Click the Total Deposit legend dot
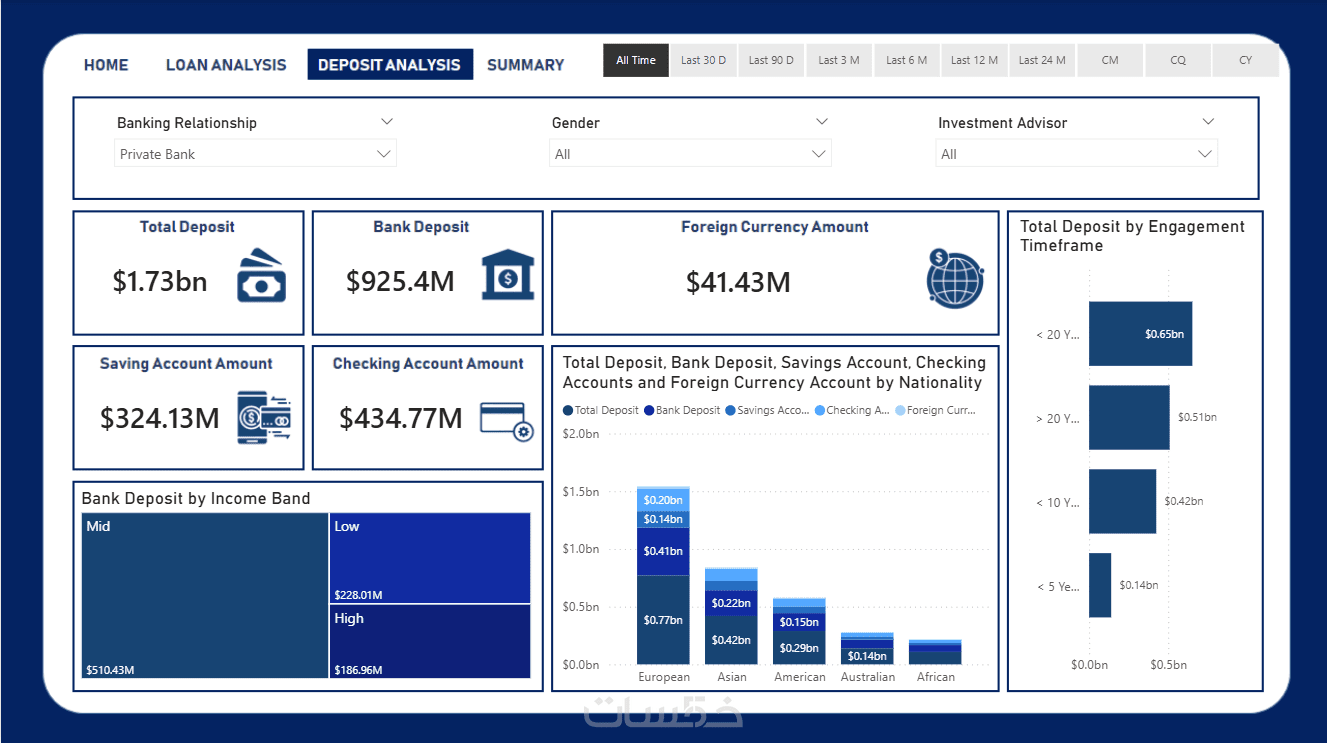 coord(568,411)
